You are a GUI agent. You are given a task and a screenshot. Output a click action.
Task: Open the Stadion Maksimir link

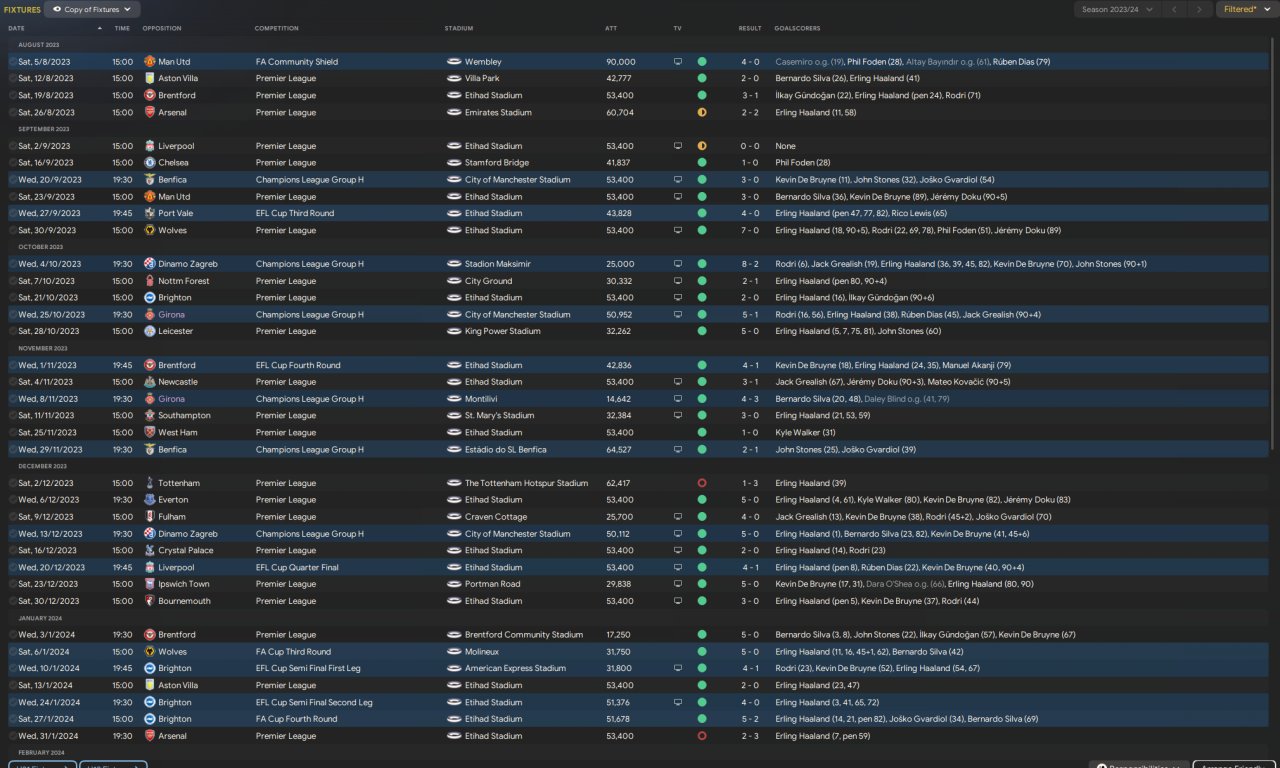[x=497, y=264]
